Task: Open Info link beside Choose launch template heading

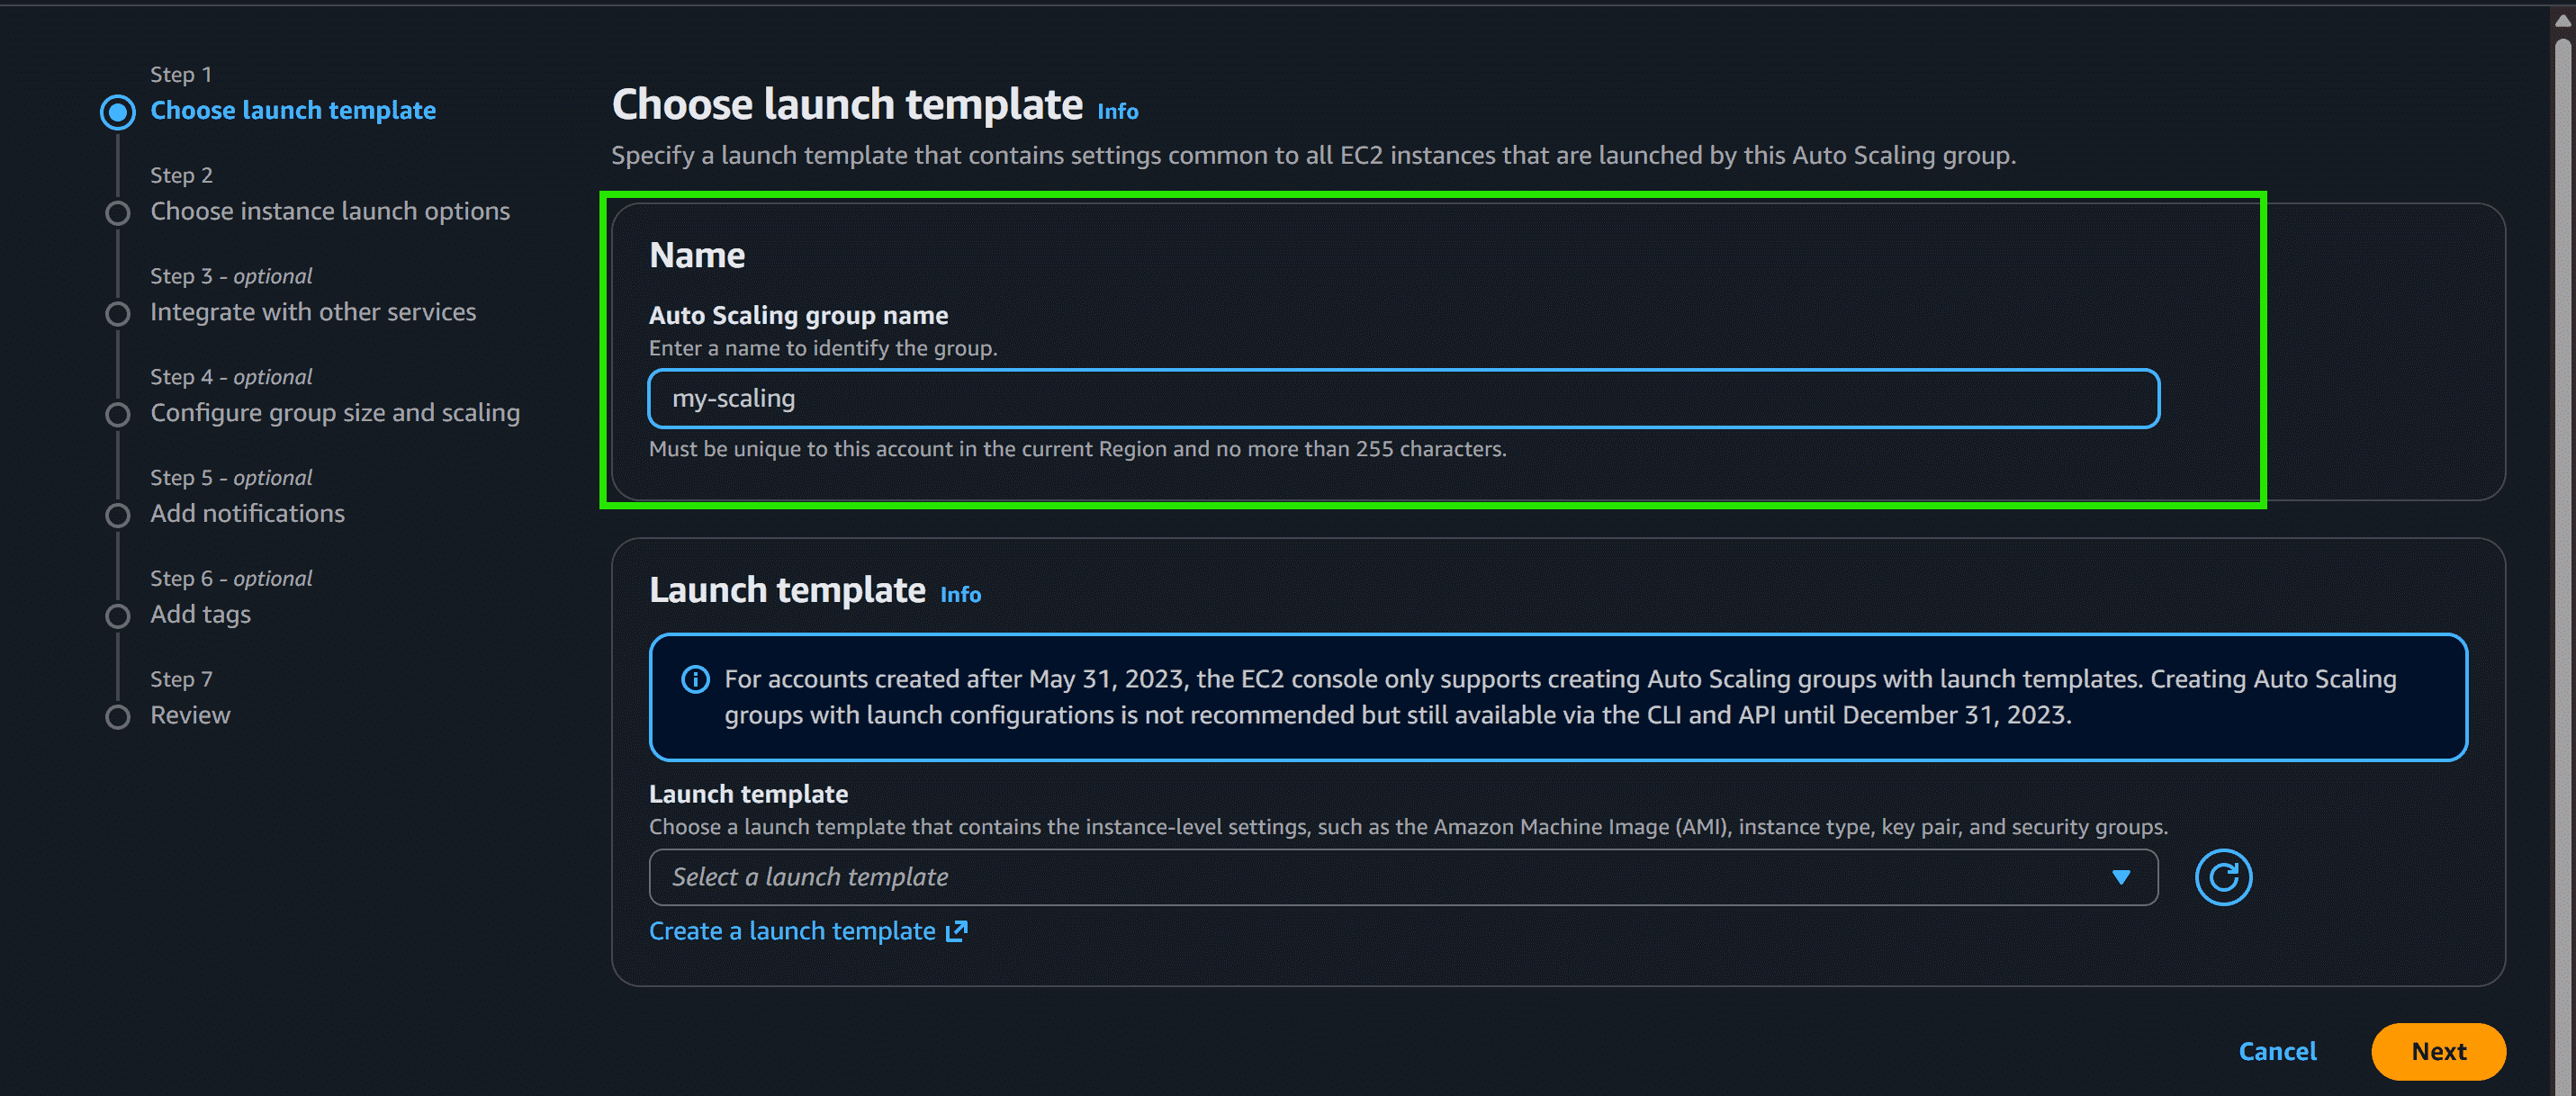Action: [x=1118, y=111]
